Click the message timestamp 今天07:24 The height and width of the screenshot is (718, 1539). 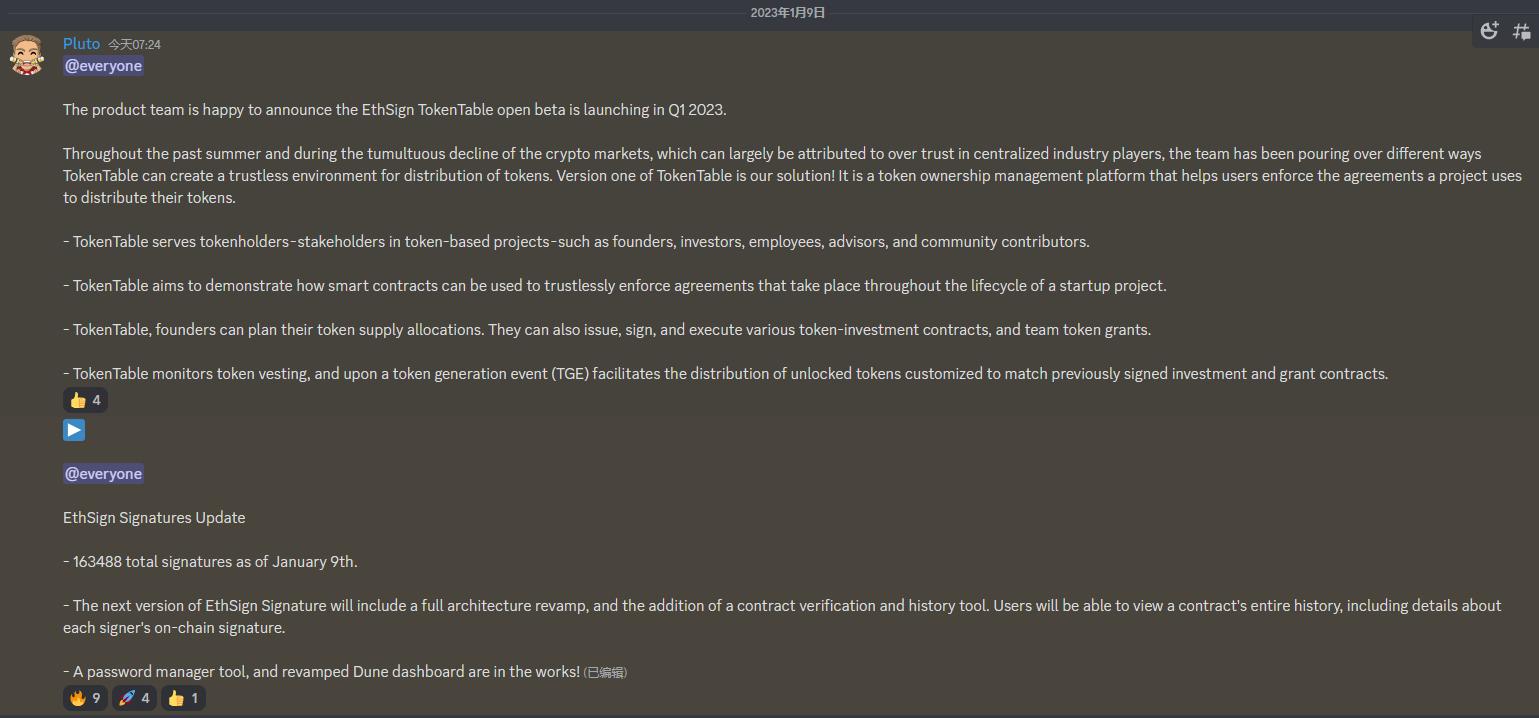click(x=134, y=44)
